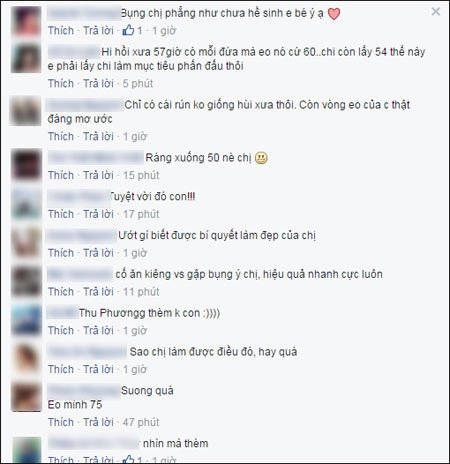This screenshot has height=464, width=450.
Task: Click the red heart emoji in first comment
Action: click(334, 14)
